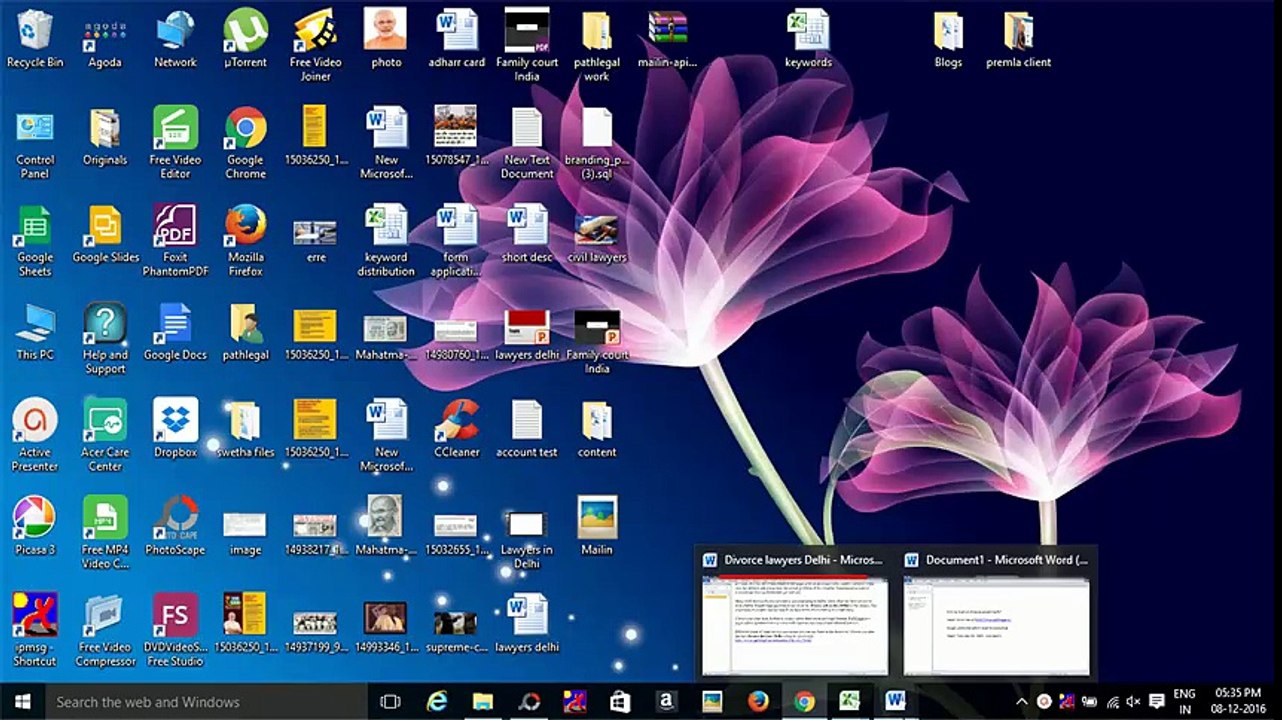Image resolution: width=1282 pixels, height=720 pixels.
Task: Launch the Dropbox shortcut
Action: [175, 429]
